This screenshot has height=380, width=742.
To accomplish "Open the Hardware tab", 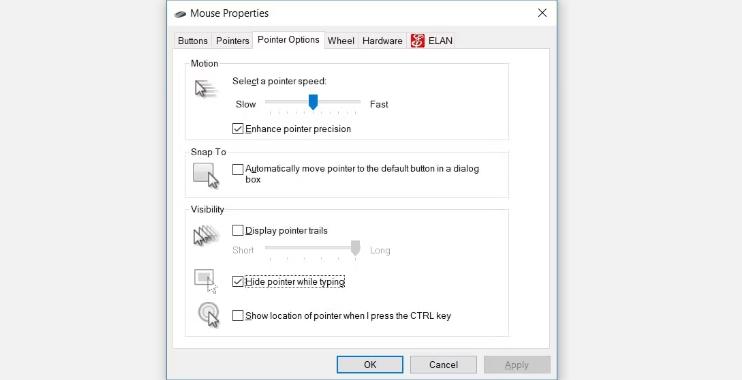I will click(x=382, y=41).
